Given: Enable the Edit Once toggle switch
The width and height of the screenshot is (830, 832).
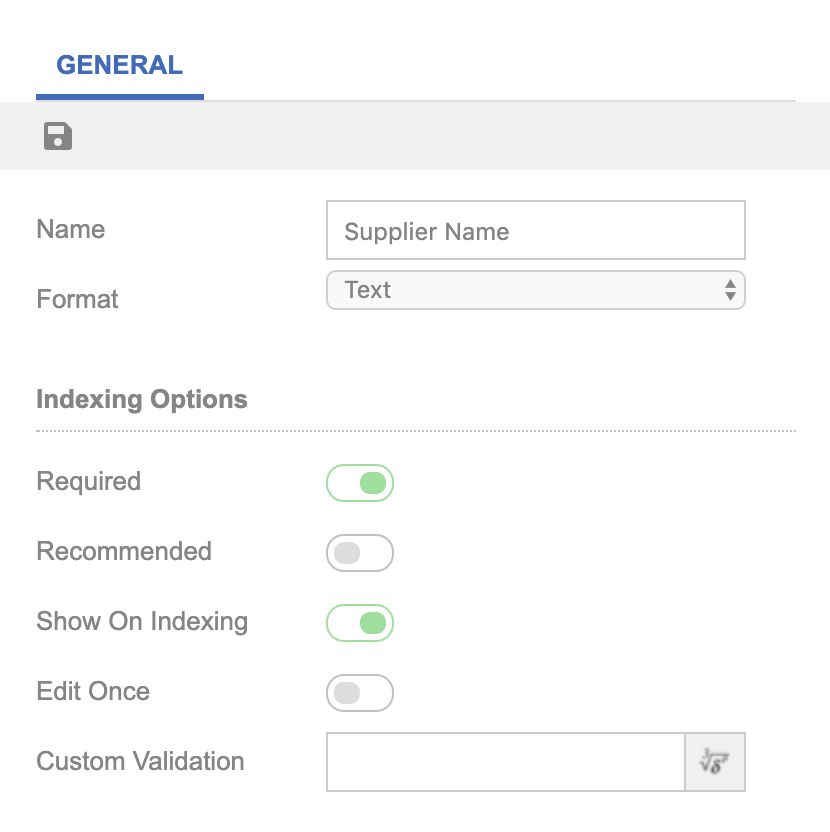Looking at the screenshot, I should [x=360, y=693].
